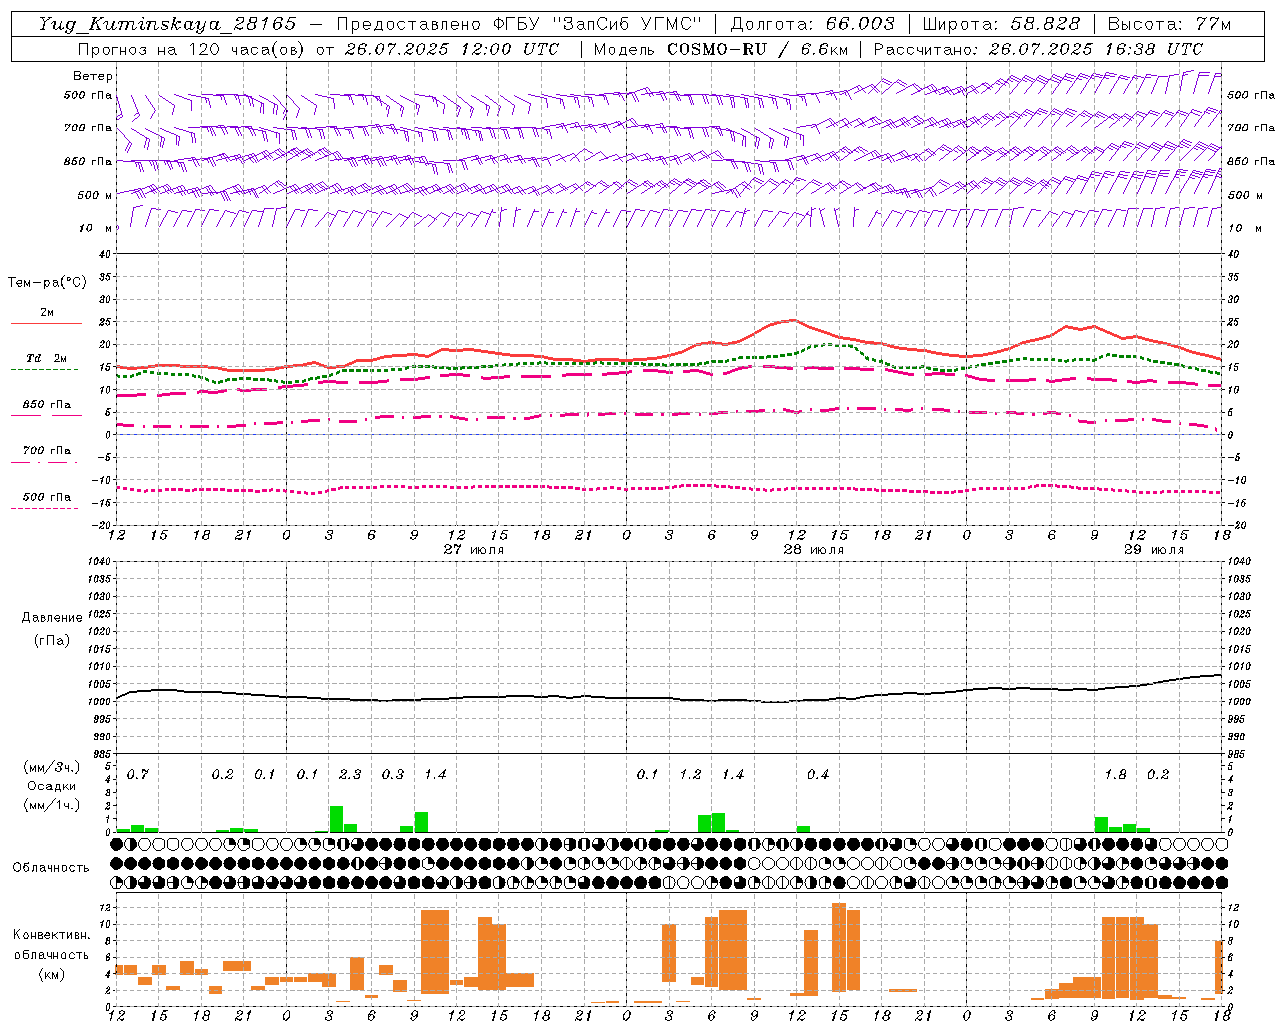Click the (мм/1ч.) unit label
Viewport: 1280px width, 1024px height.
click(x=52, y=804)
